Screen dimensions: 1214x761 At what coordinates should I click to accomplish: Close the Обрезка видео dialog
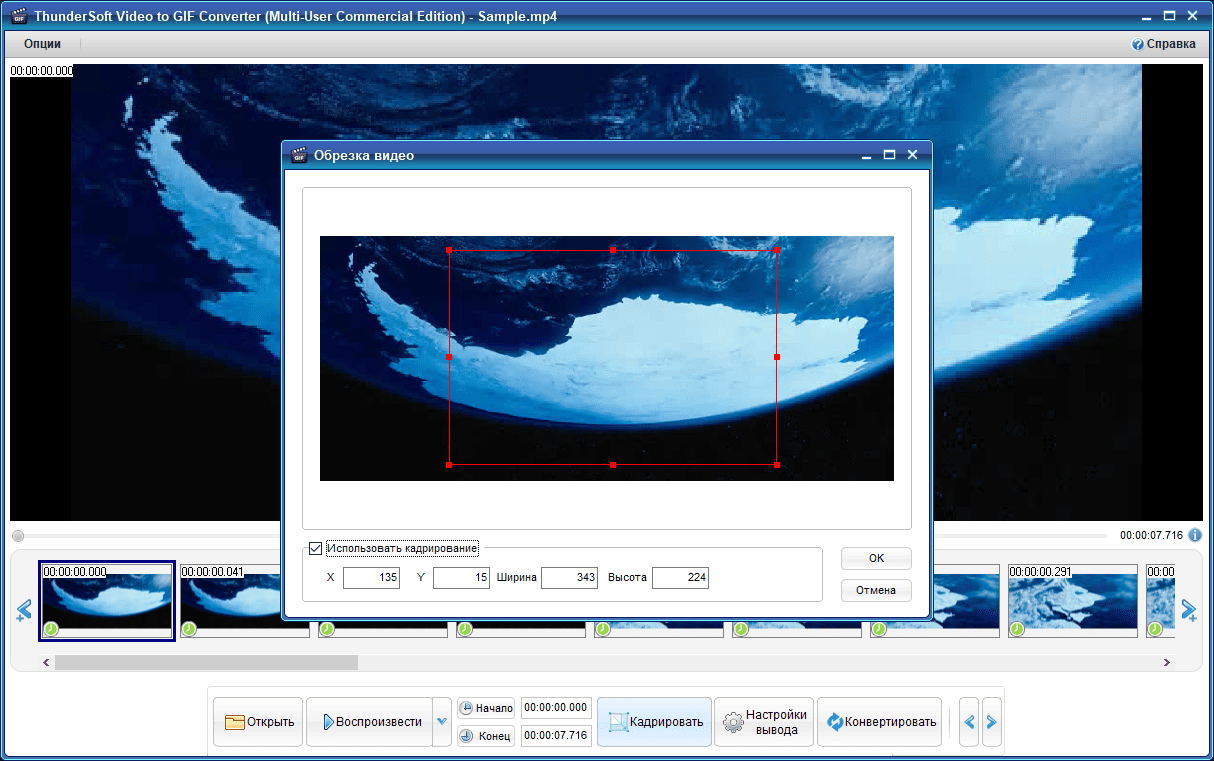click(x=912, y=155)
